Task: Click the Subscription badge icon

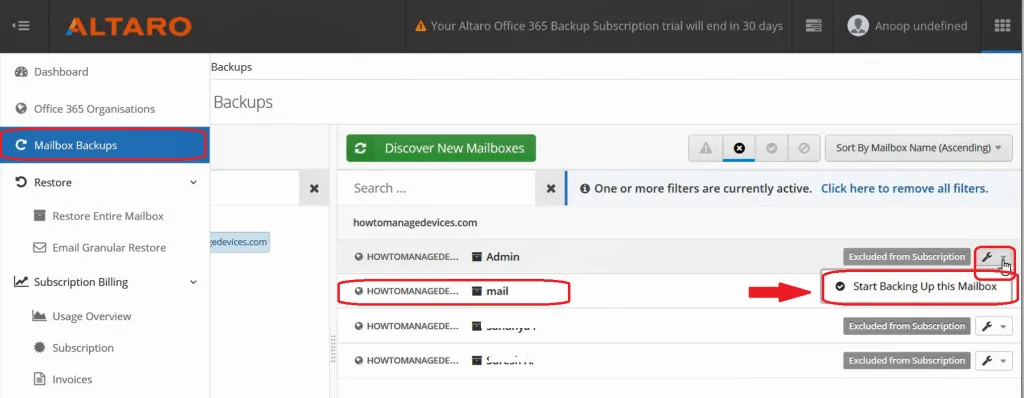Action: coord(40,348)
